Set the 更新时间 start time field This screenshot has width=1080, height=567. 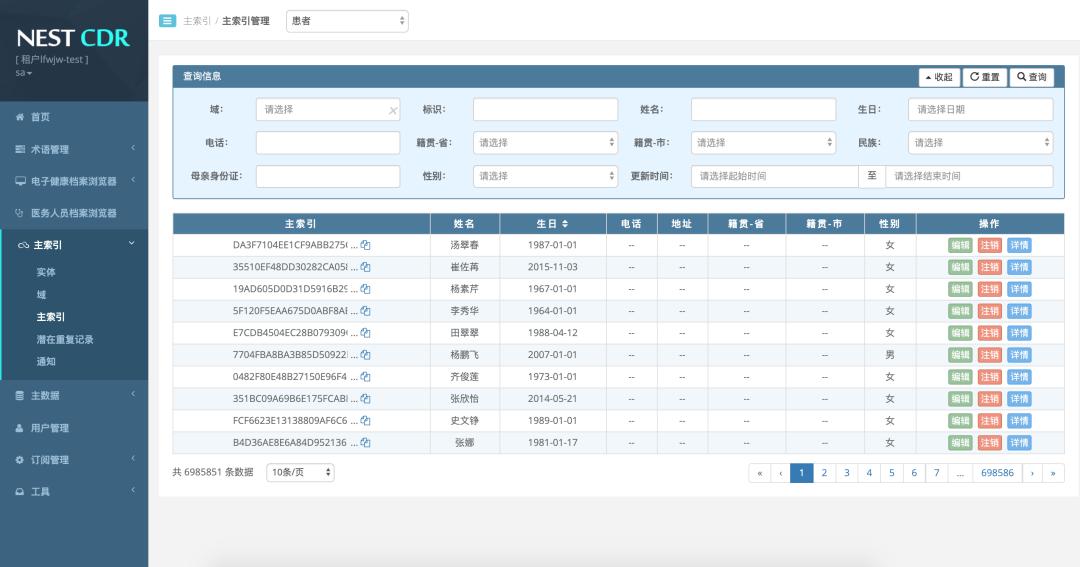click(x=775, y=176)
